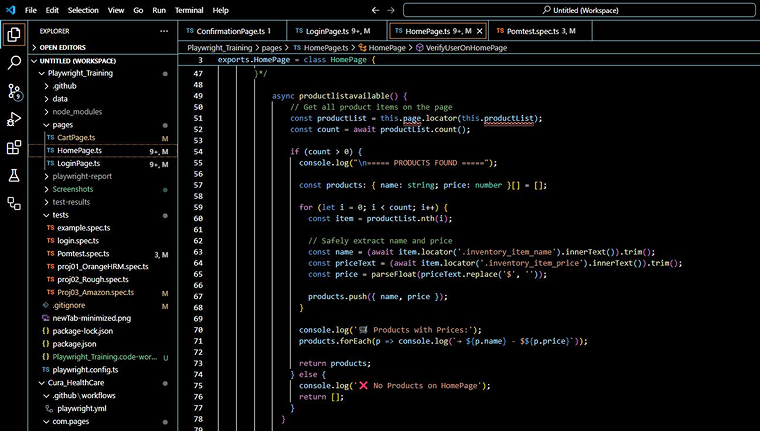Viewport: 760px width, 431px height.
Task: Open CartPage.ts in the file tree
Action: point(76,137)
